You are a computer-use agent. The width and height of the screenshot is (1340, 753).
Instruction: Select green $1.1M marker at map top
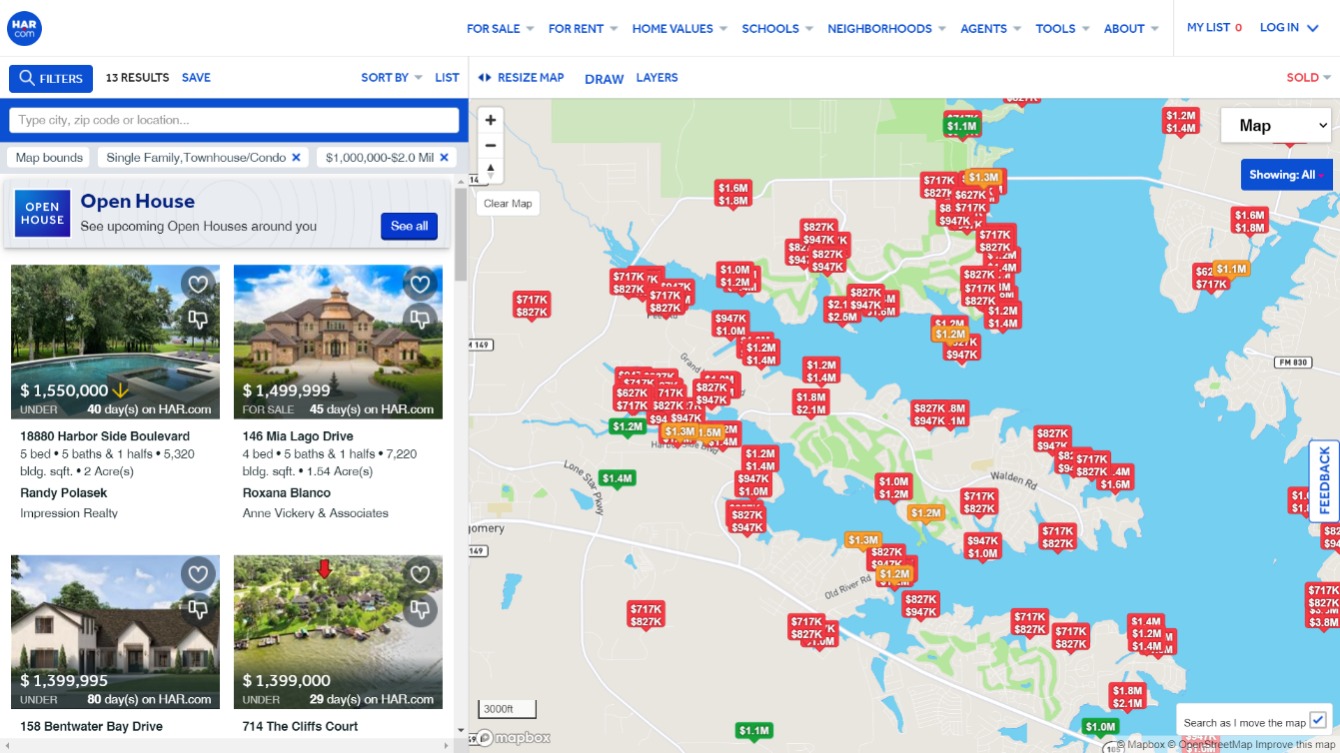pyautogui.click(x=961, y=126)
